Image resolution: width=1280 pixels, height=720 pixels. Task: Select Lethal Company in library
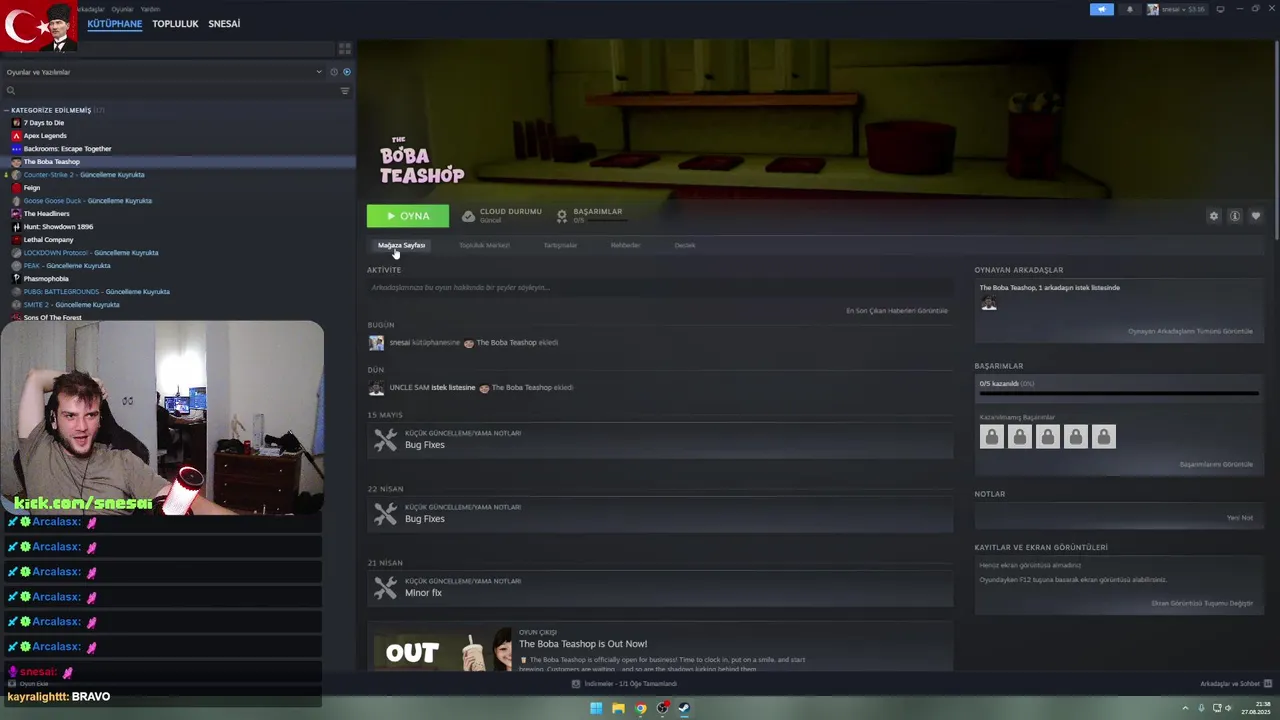click(x=48, y=240)
